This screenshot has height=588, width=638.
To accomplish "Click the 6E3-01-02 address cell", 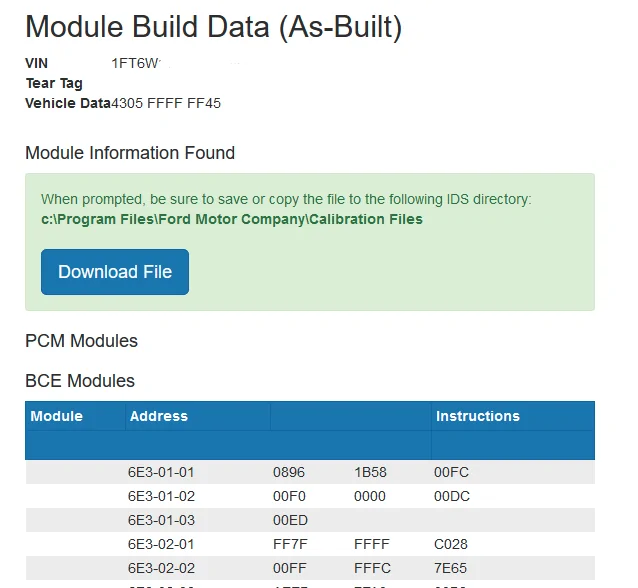I will tap(161, 496).
